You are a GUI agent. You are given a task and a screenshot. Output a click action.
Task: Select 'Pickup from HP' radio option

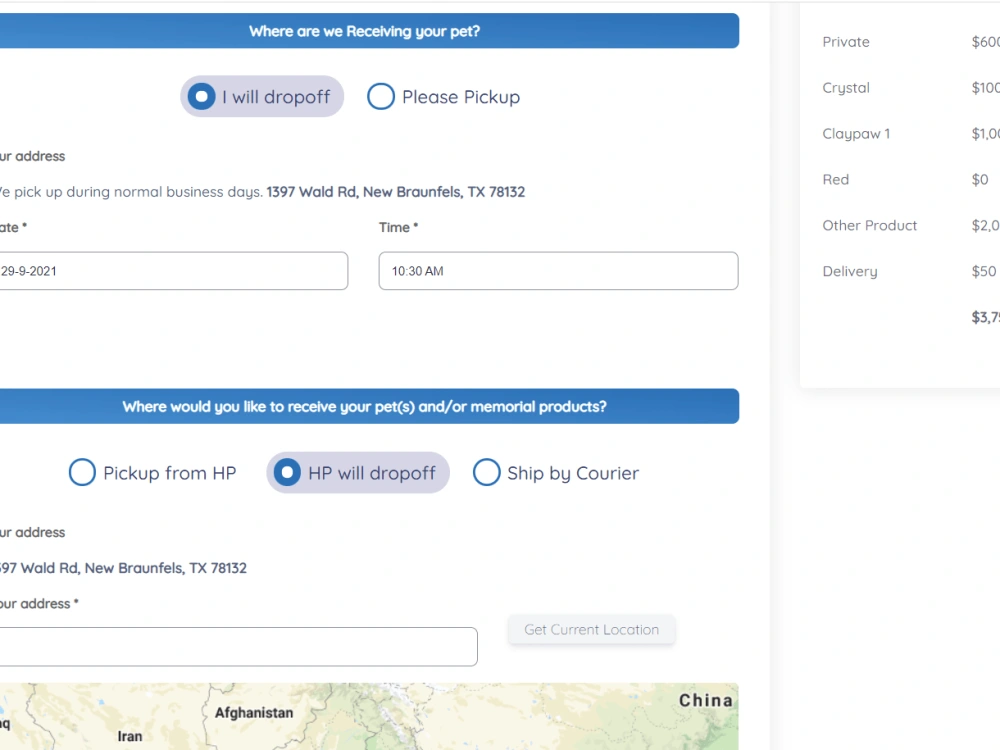[153, 473]
